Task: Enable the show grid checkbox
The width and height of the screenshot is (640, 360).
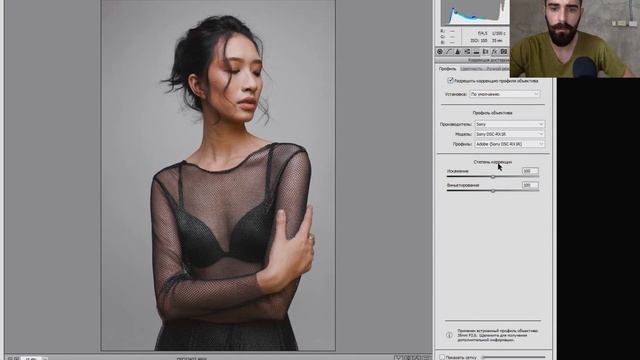Action: click(442, 357)
